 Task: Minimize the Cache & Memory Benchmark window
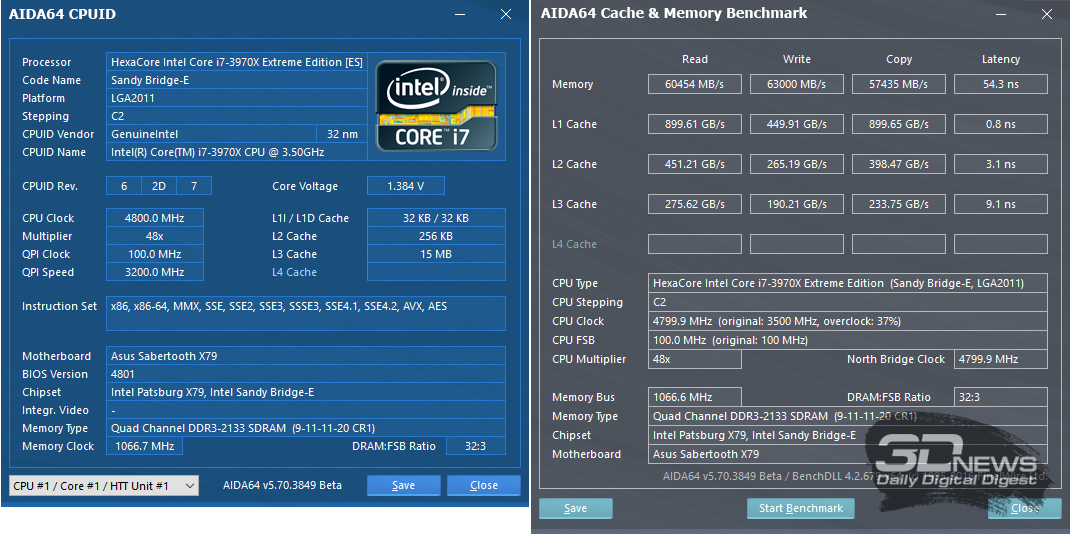pos(1000,14)
